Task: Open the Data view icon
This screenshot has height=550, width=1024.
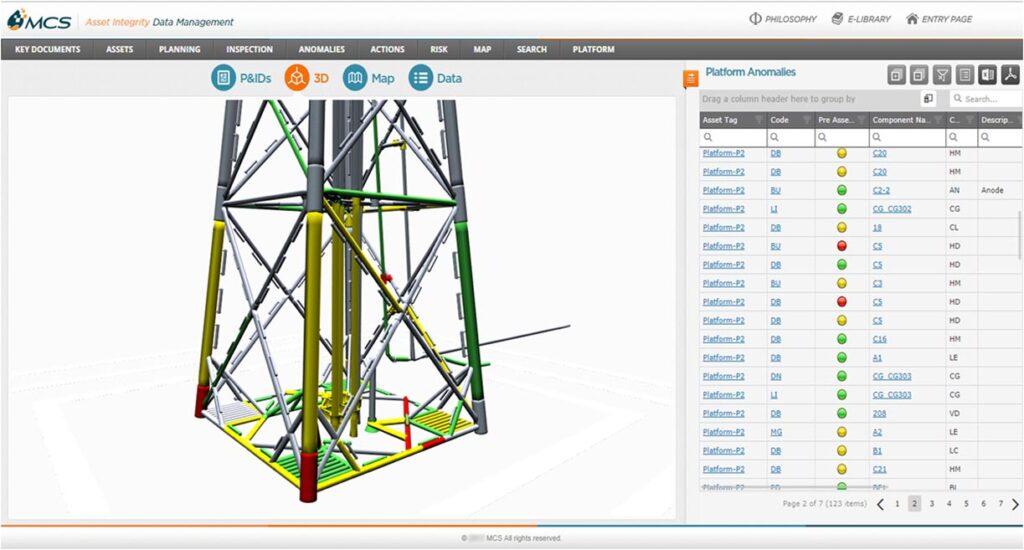Action: (420, 78)
